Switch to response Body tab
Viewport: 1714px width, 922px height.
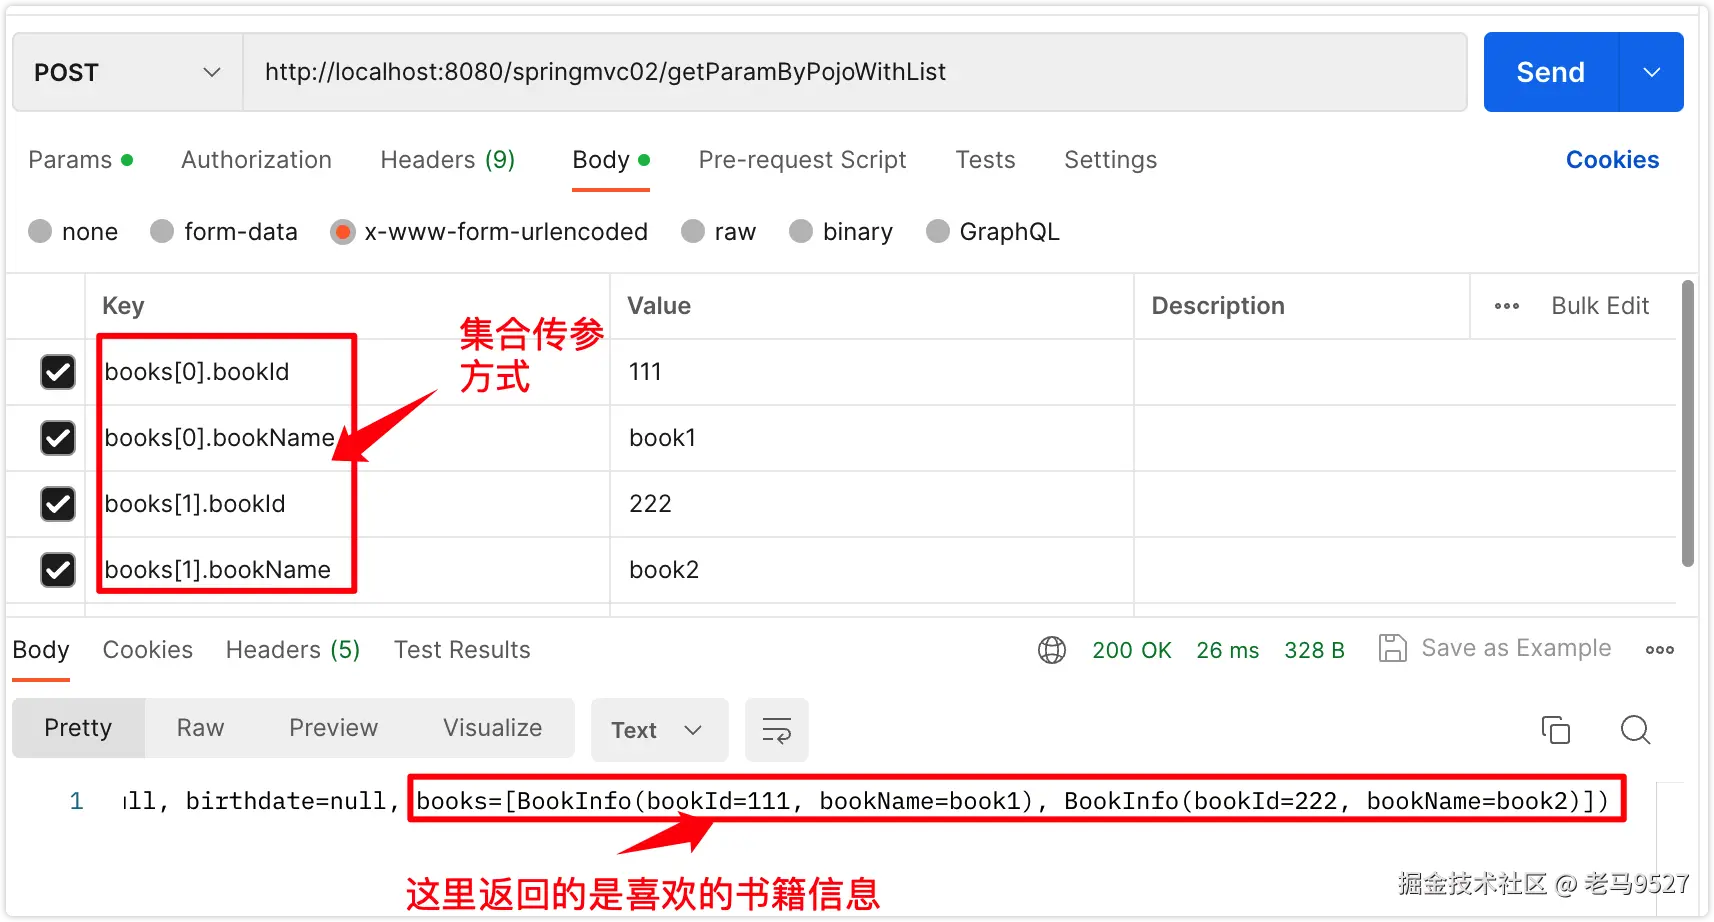(41, 650)
